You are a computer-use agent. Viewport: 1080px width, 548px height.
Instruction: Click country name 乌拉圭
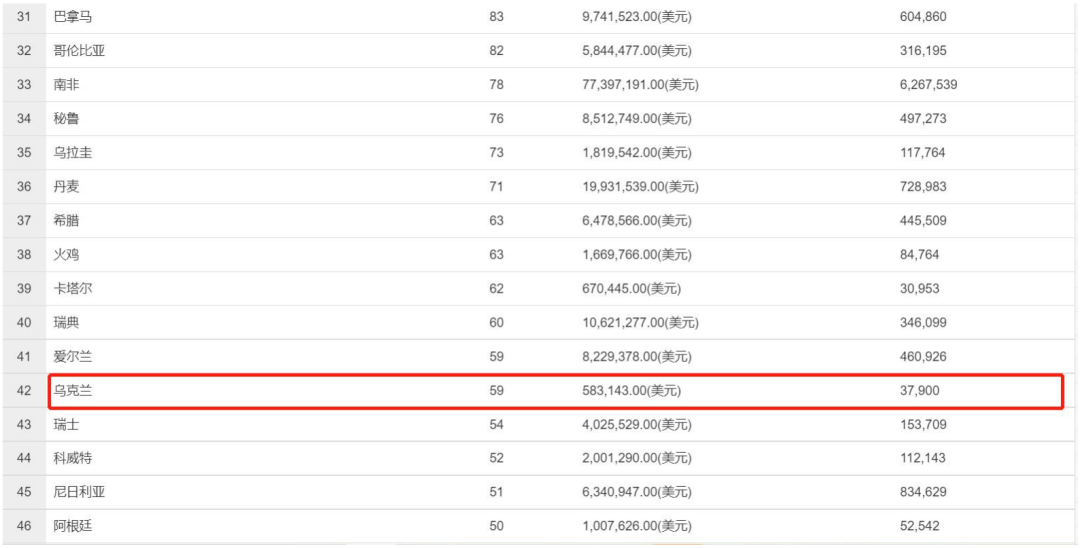pyautogui.click(x=73, y=153)
